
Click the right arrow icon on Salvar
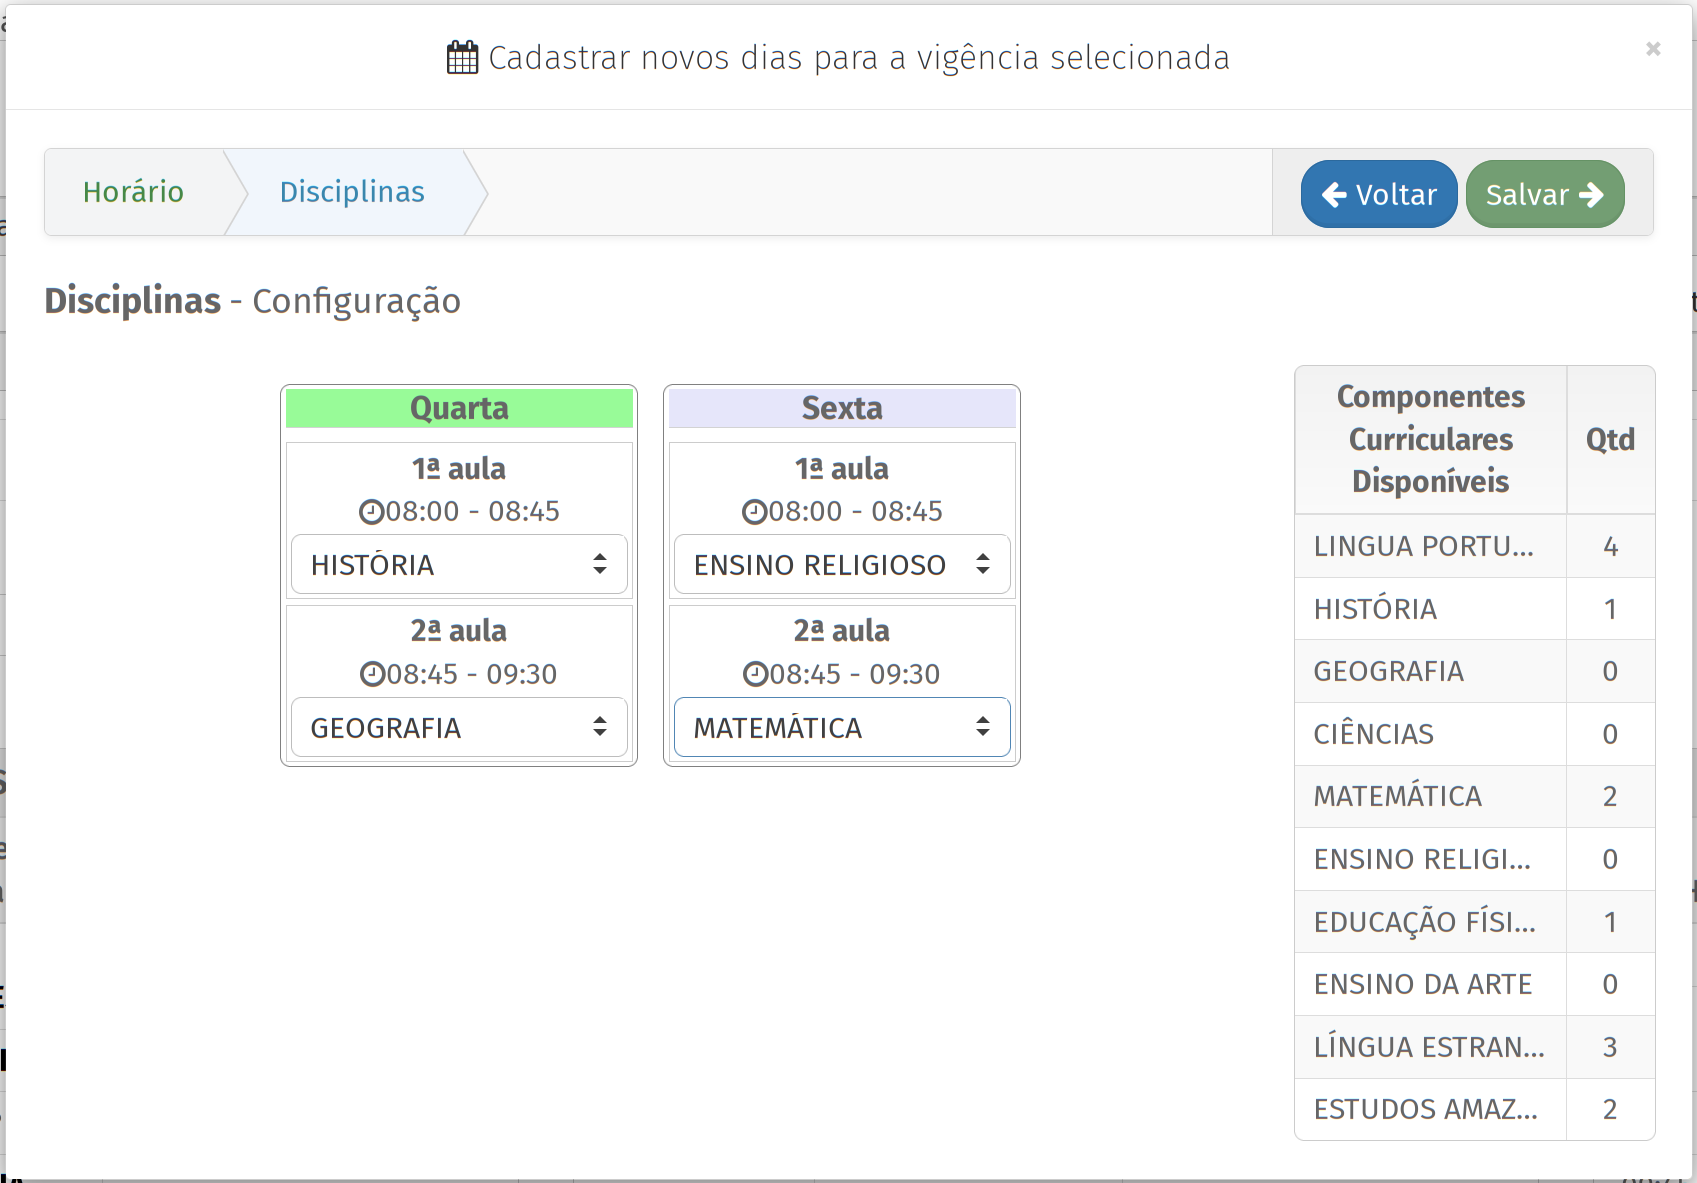click(x=1591, y=195)
